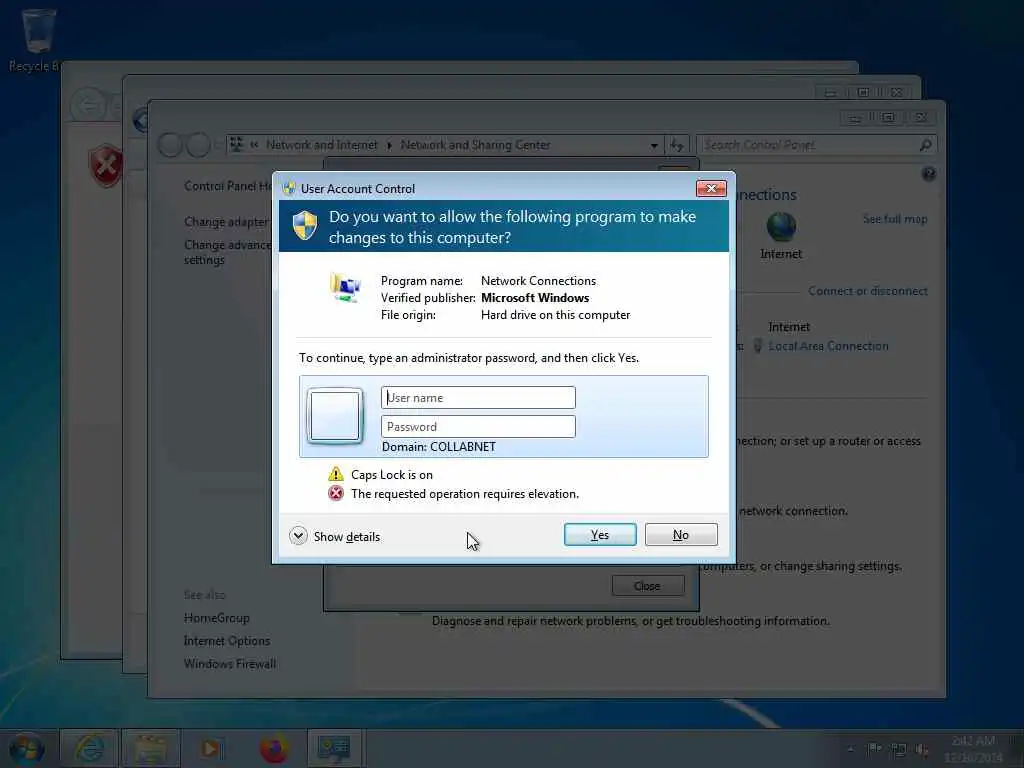Click the network icon in system tray

point(899,750)
